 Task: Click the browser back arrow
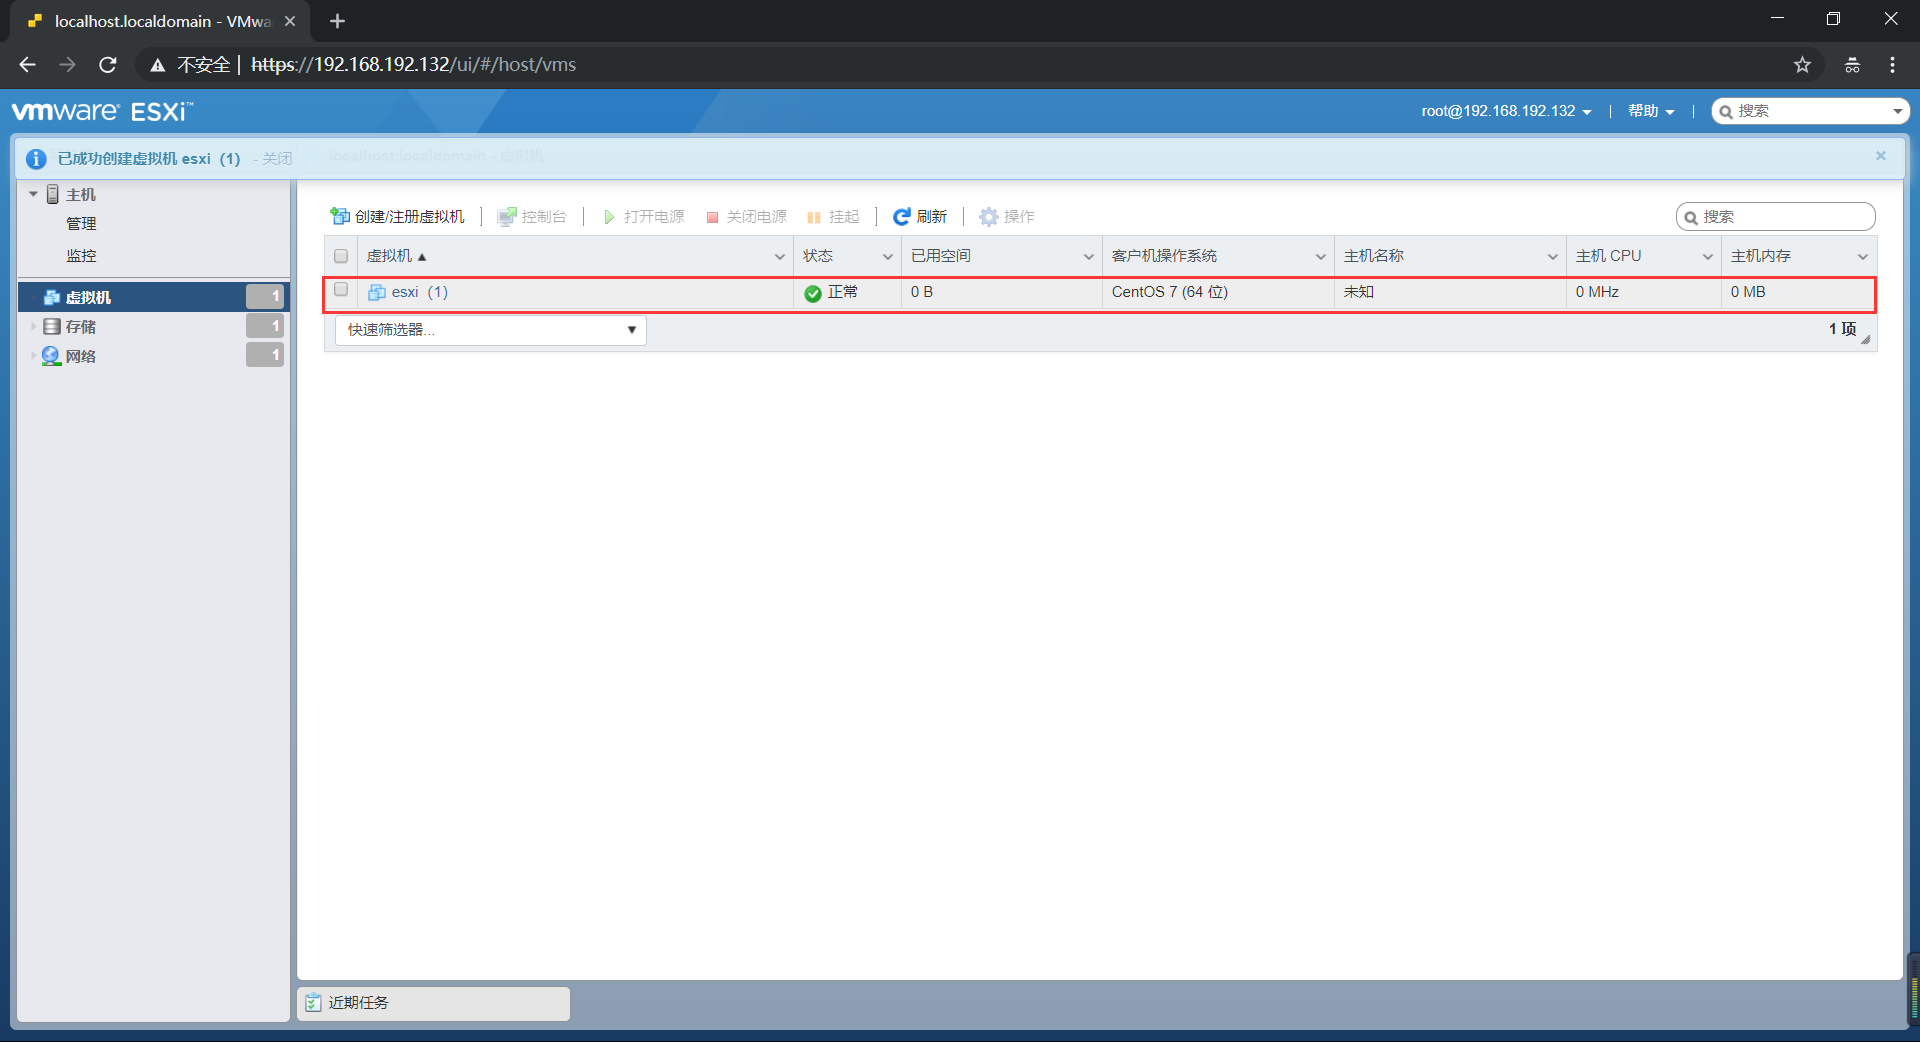pyautogui.click(x=27, y=65)
